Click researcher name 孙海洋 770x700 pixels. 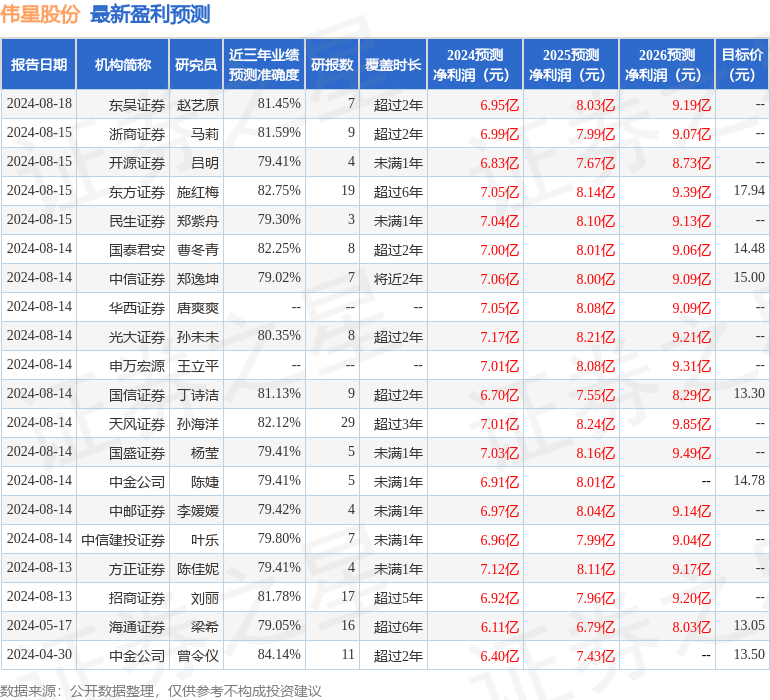click(x=198, y=424)
